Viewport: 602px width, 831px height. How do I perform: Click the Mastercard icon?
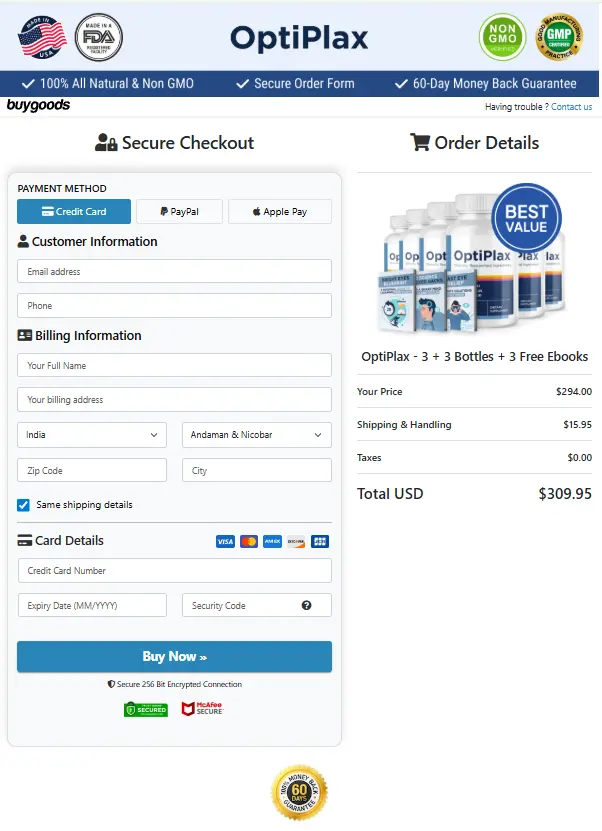click(x=248, y=541)
